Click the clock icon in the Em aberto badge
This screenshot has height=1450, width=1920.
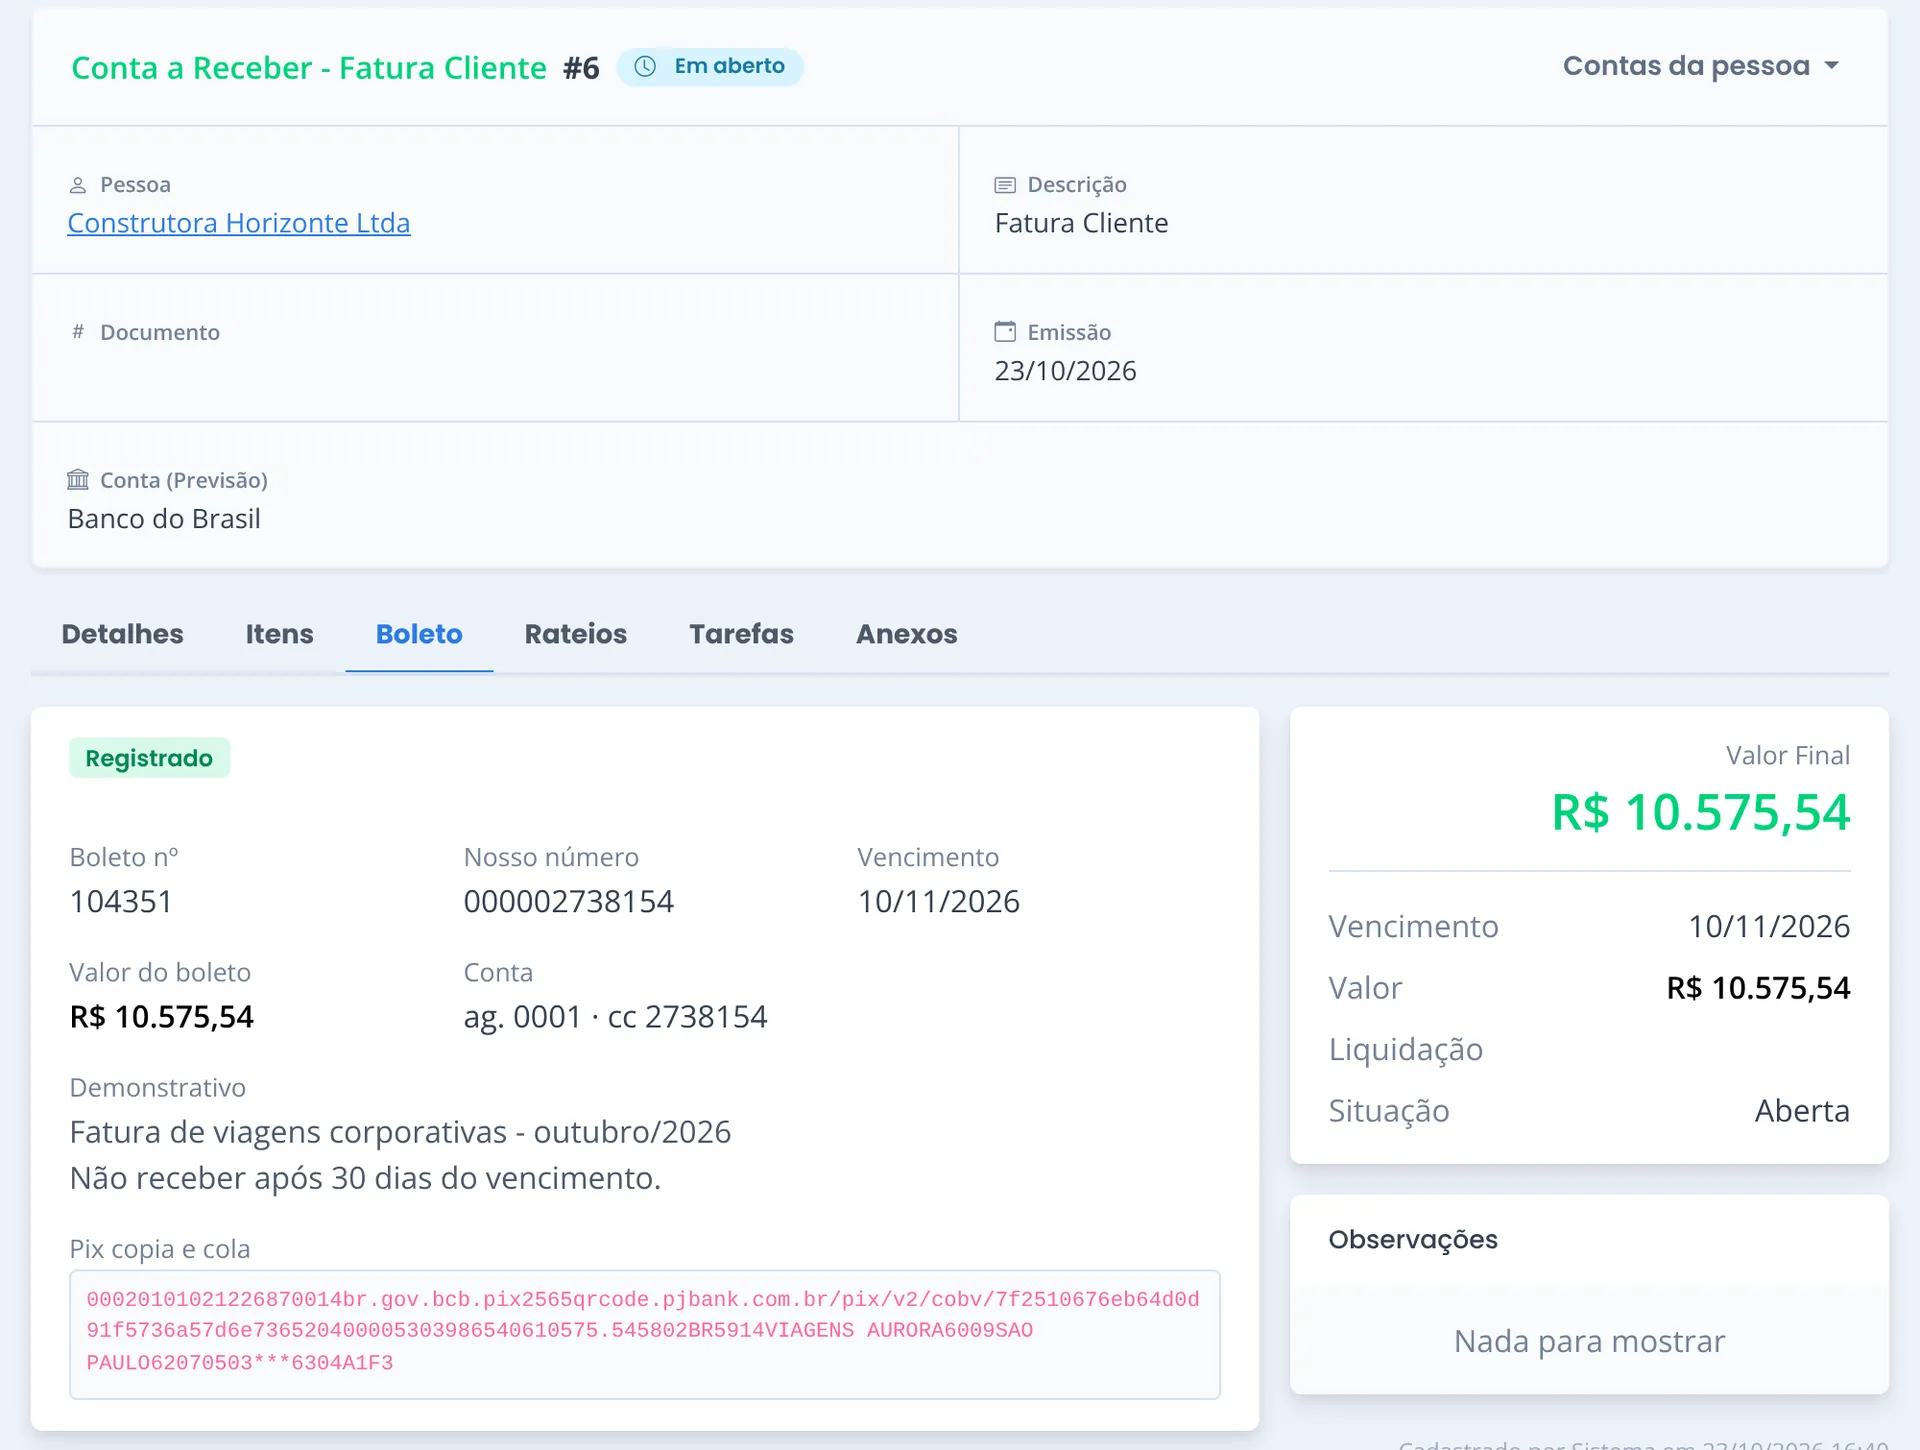(646, 66)
